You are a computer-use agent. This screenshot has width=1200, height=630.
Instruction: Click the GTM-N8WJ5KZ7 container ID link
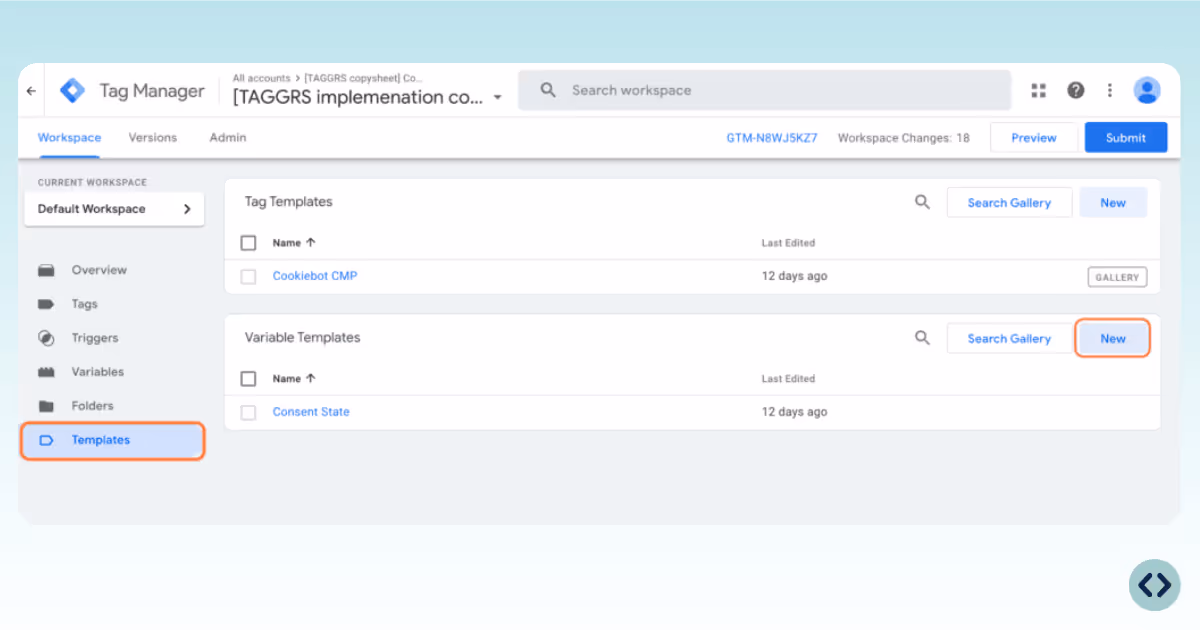(772, 138)
